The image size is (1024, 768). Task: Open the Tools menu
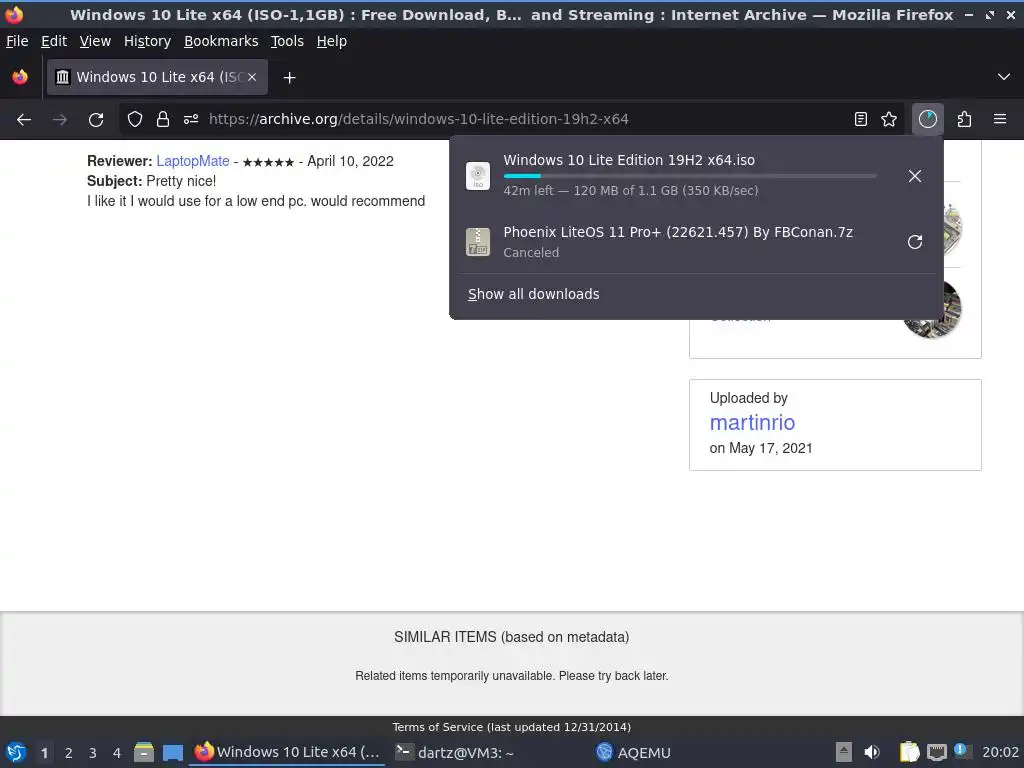(x=287, y=41)
